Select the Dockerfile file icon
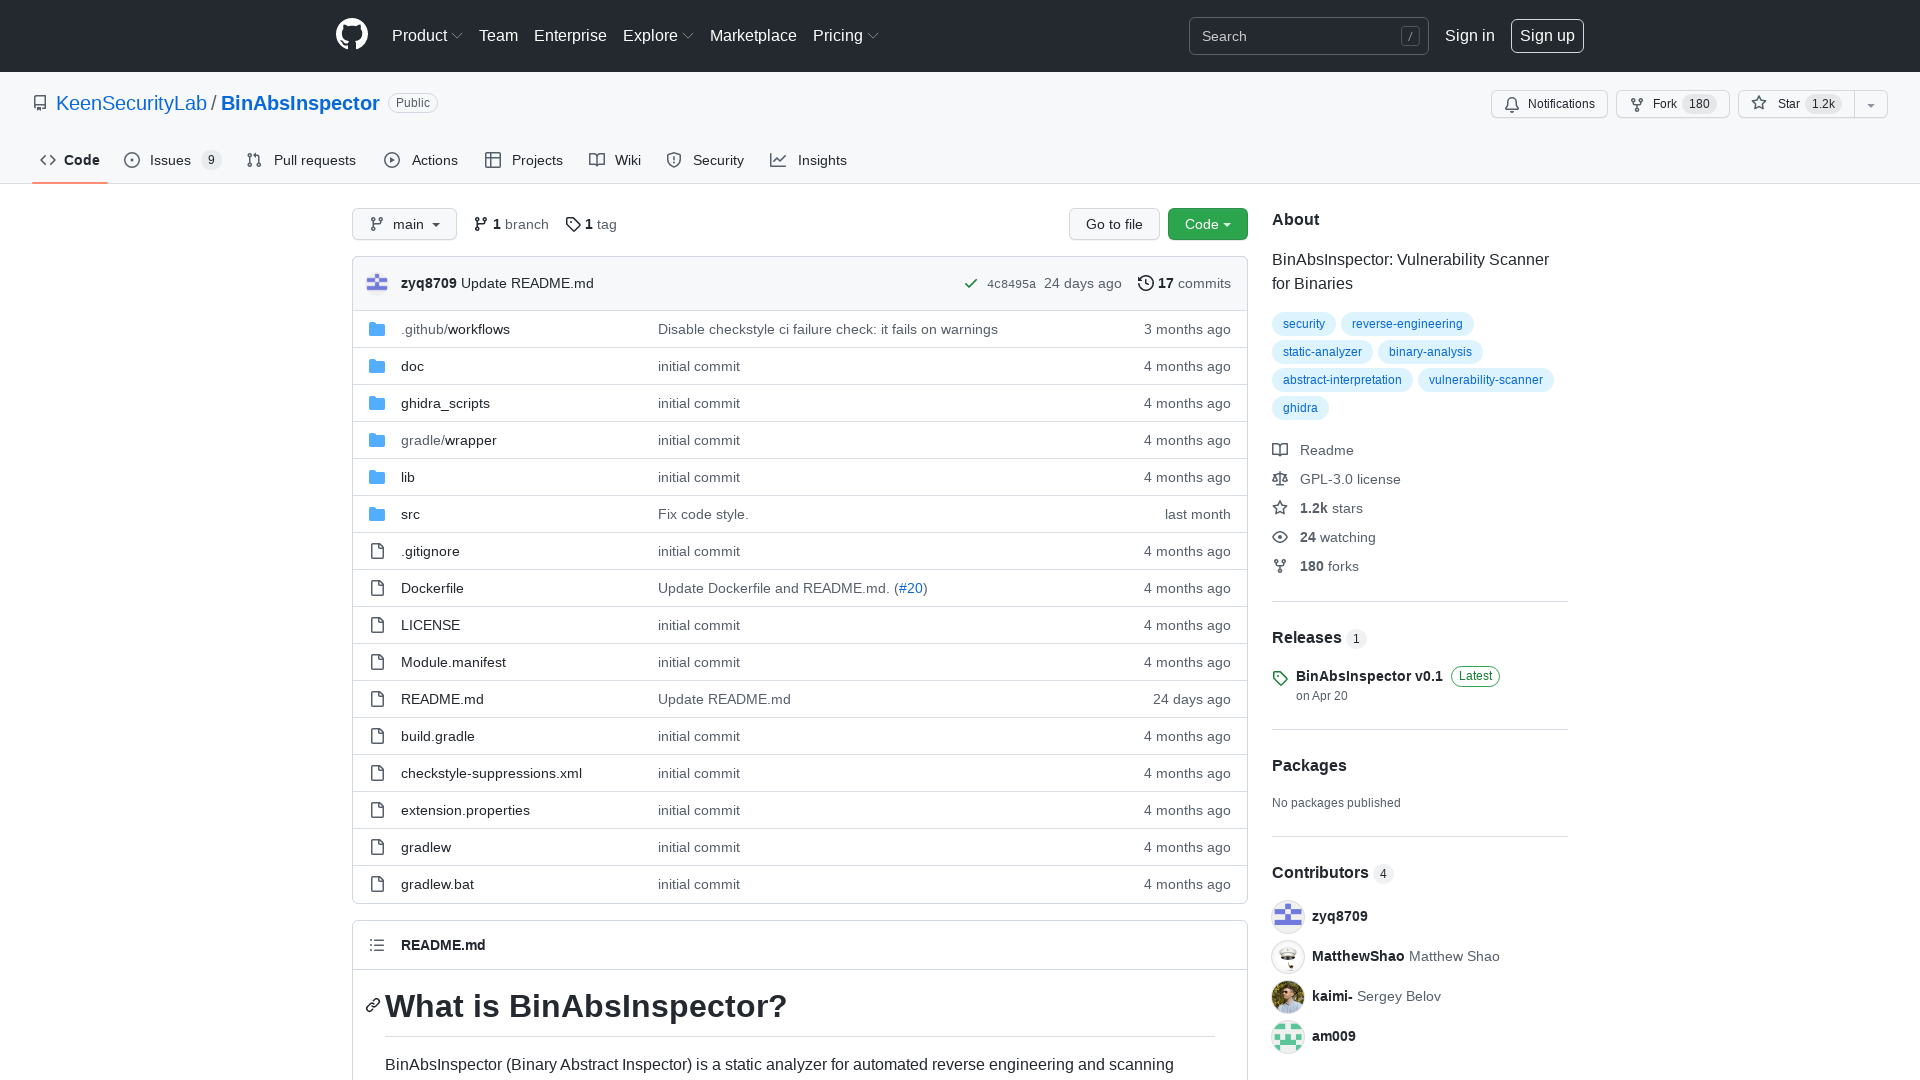This screenshot has width=1920, height=1080. tap(377, 588)
